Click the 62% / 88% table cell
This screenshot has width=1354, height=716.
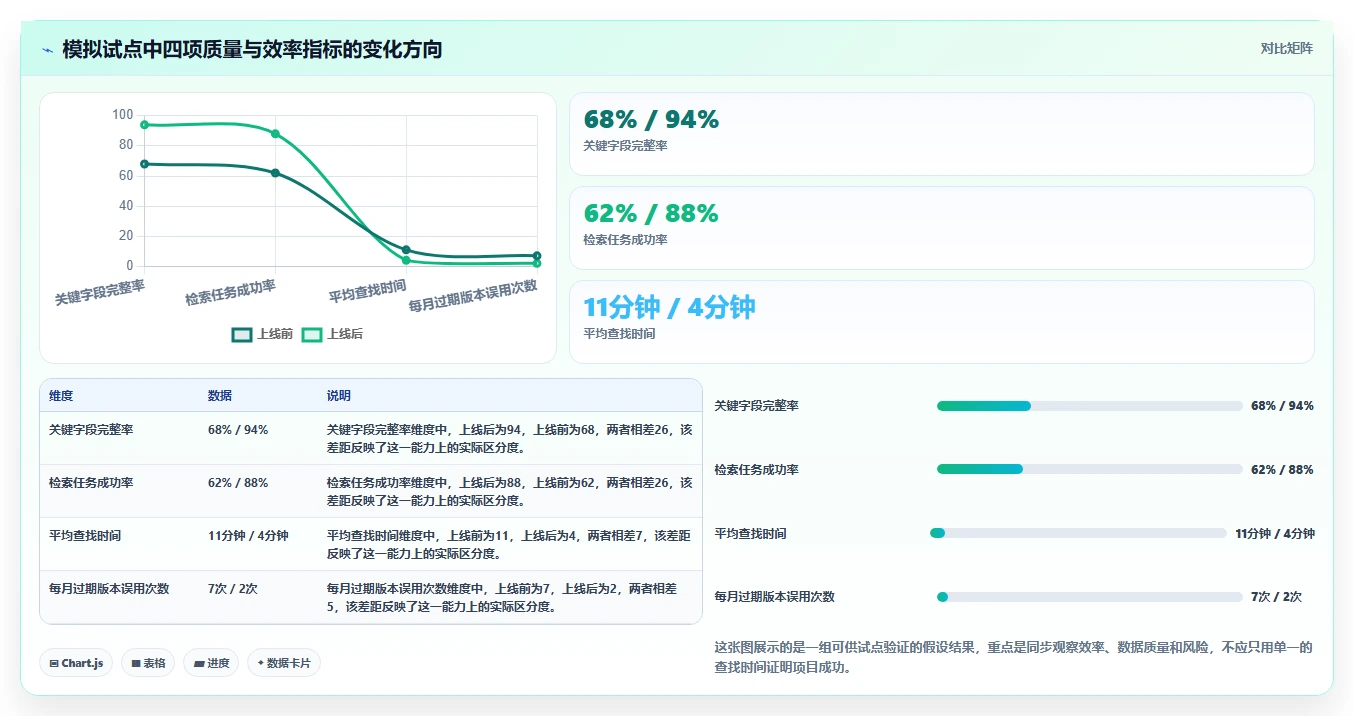point(238,482)
